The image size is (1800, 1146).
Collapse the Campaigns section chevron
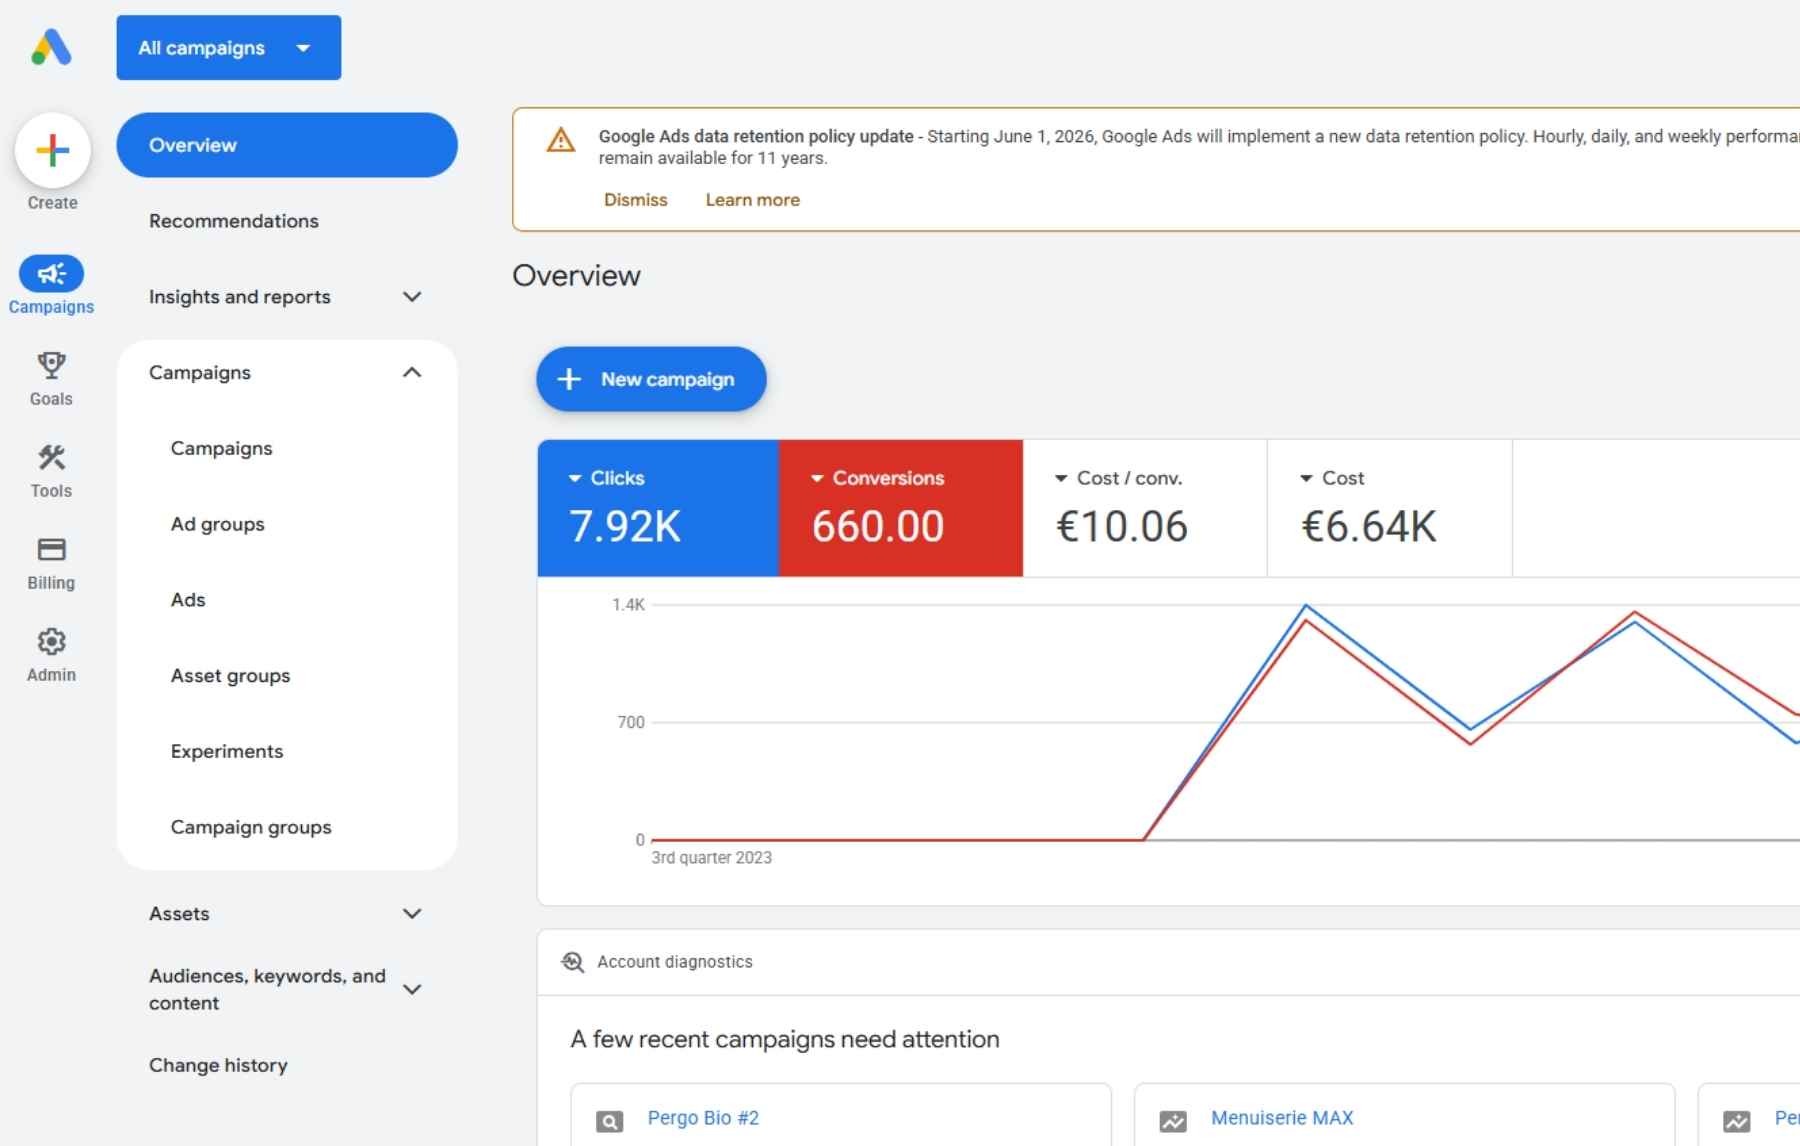(x=412, y=373)
